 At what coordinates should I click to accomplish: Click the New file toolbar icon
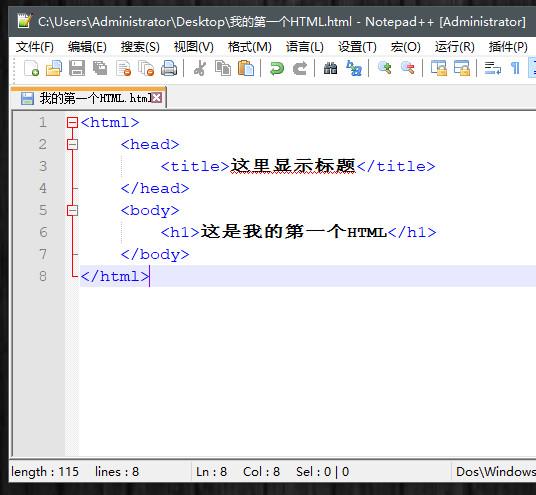point(31,68)
